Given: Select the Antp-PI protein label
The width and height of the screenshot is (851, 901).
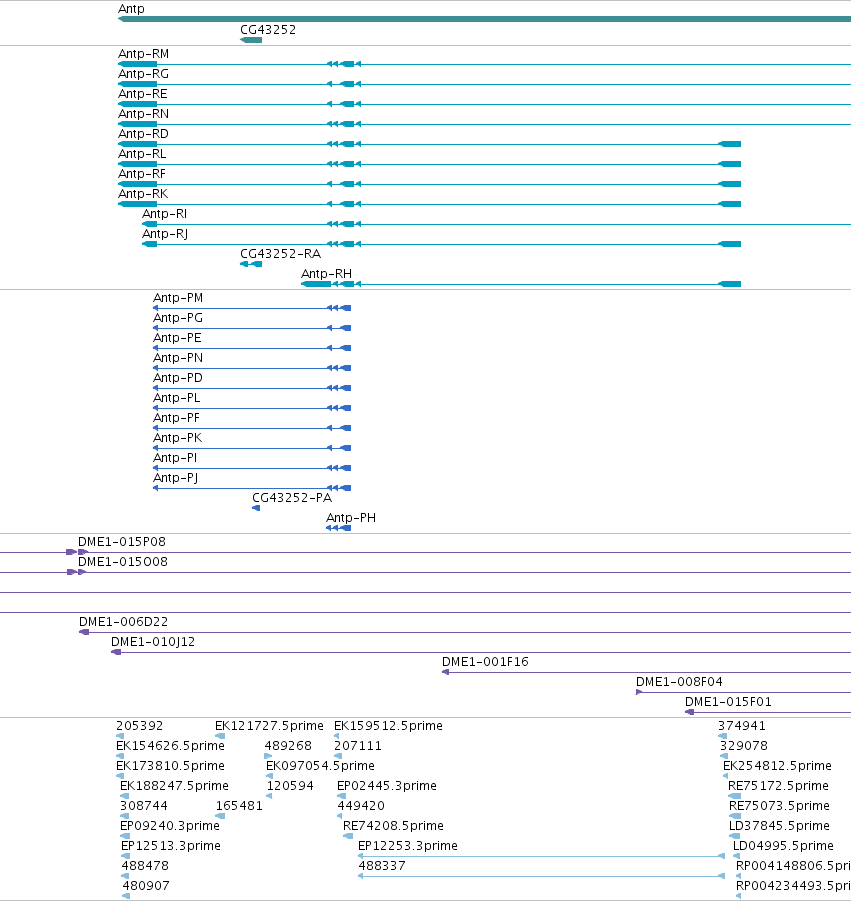Looking at the screenshot, I should click(175, 458).
